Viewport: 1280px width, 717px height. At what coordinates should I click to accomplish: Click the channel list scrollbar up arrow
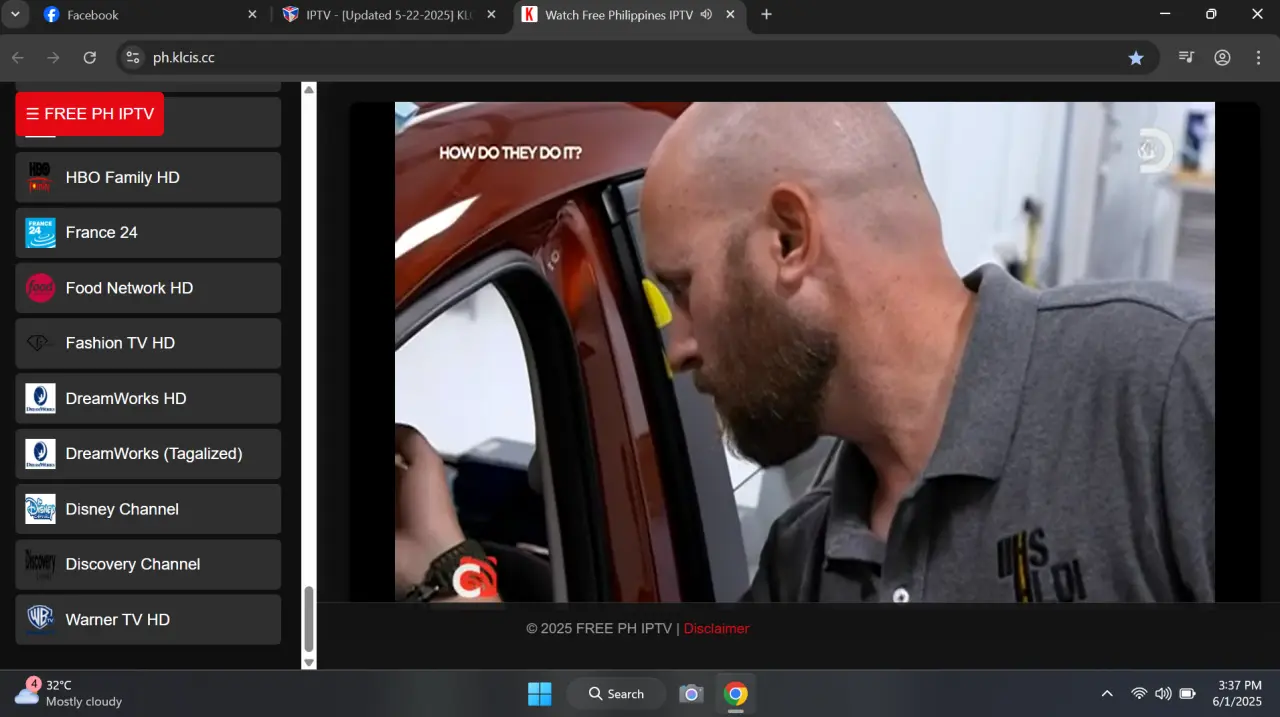coord(309,90)
